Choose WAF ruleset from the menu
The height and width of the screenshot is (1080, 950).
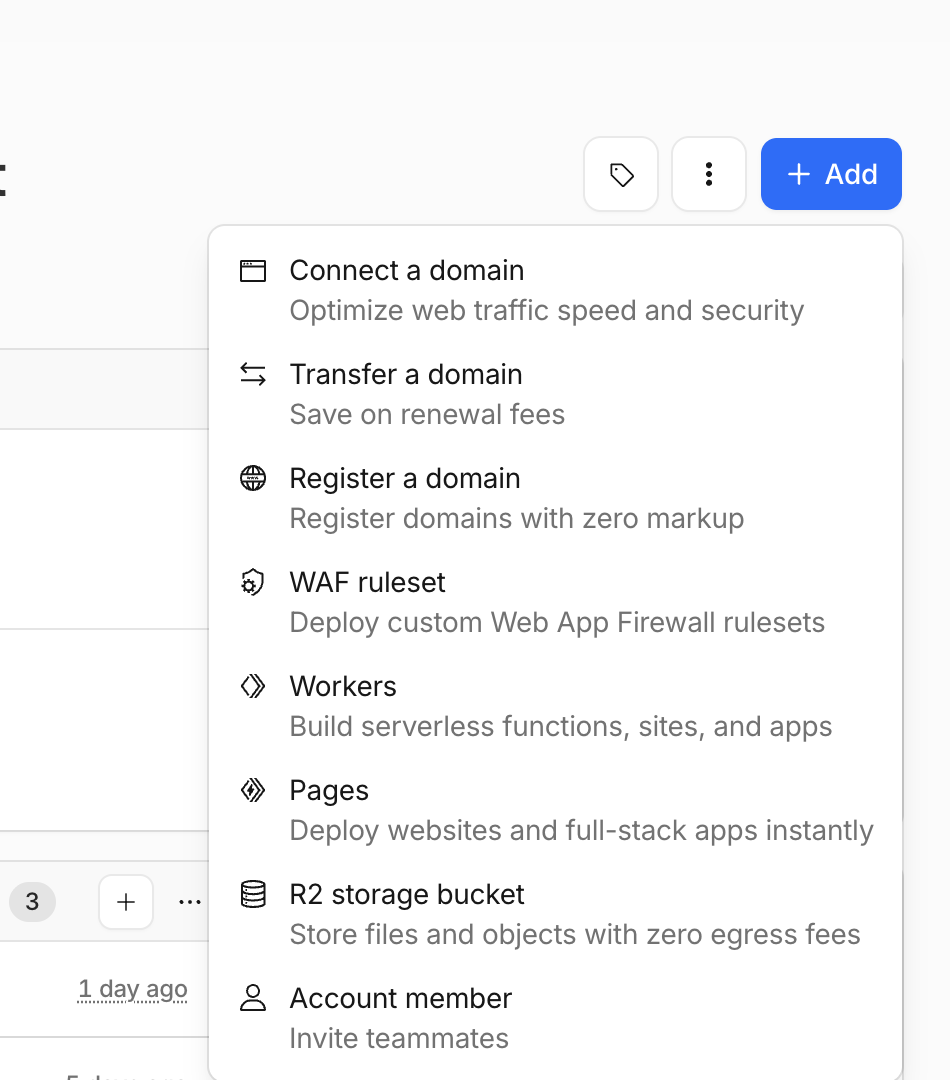click(x=555, y=602)
